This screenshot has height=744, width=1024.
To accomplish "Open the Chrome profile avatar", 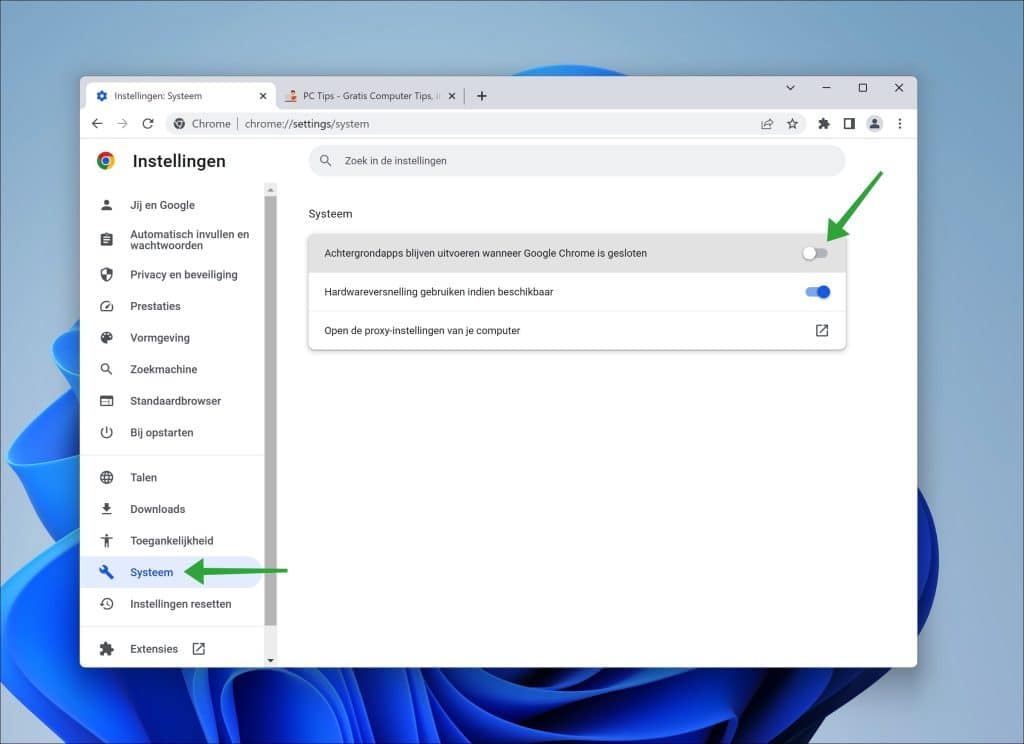I will coord(874,123).
